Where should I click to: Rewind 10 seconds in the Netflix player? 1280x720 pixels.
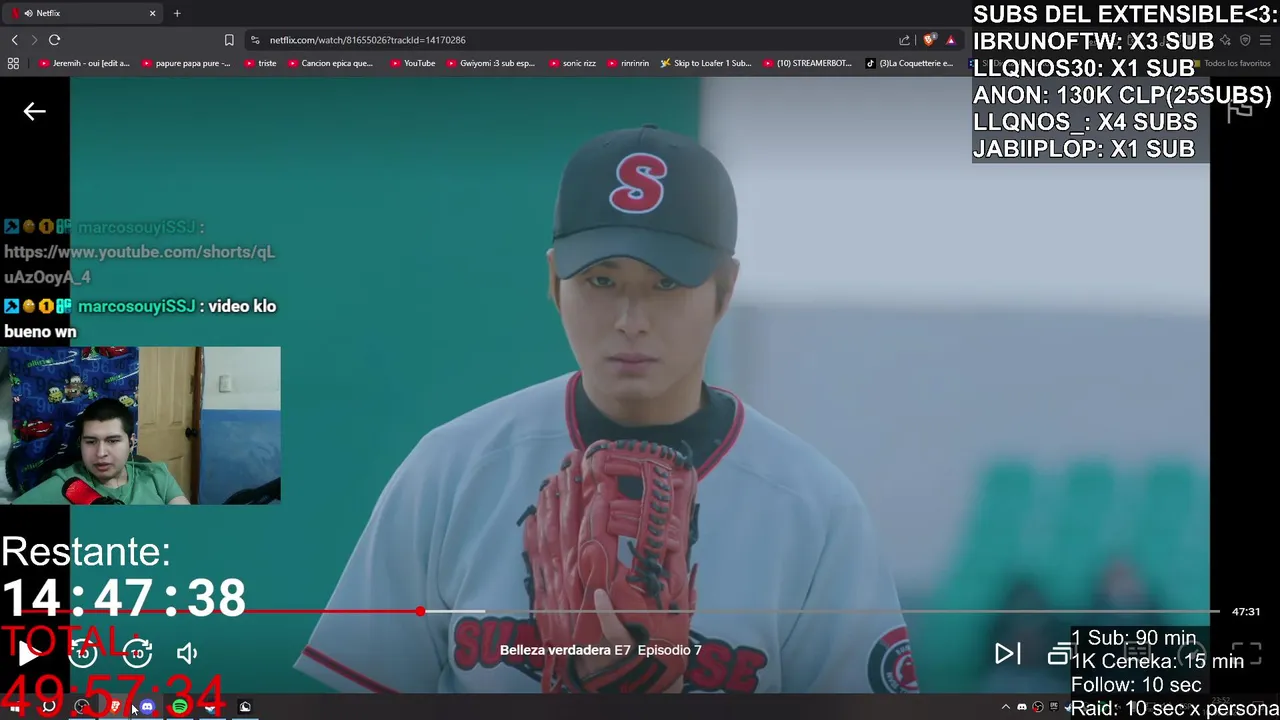coord(83,654)
